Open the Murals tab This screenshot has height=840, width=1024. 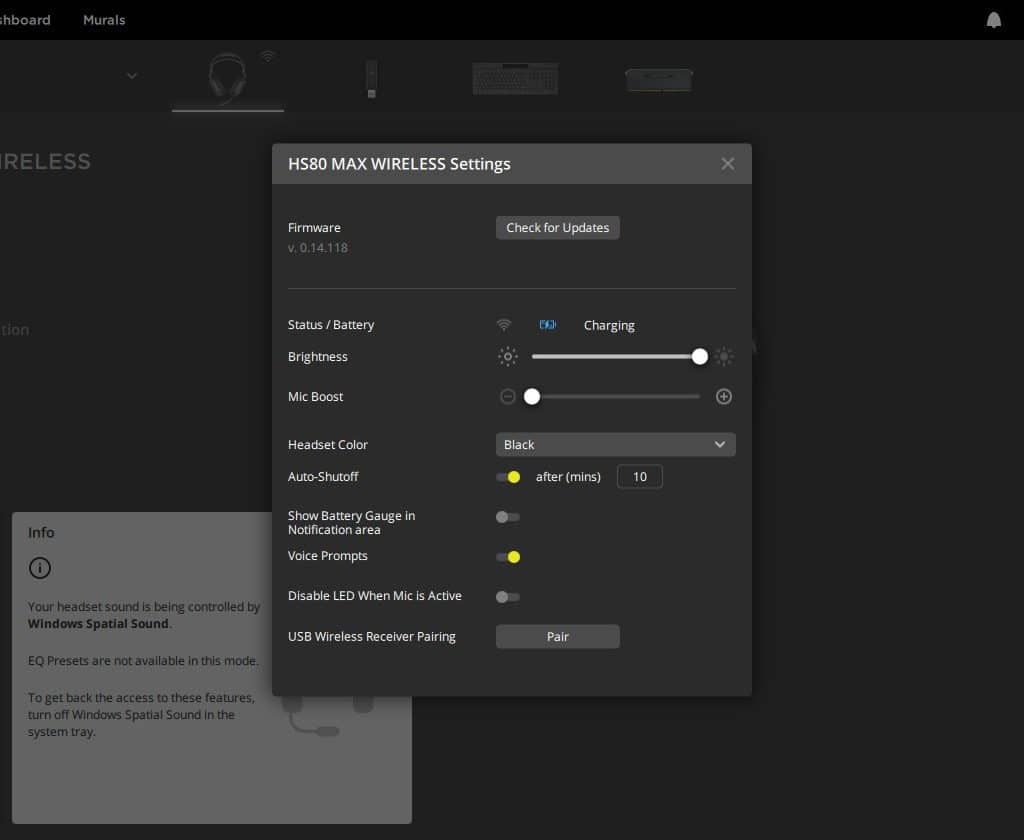click(104, 20)
